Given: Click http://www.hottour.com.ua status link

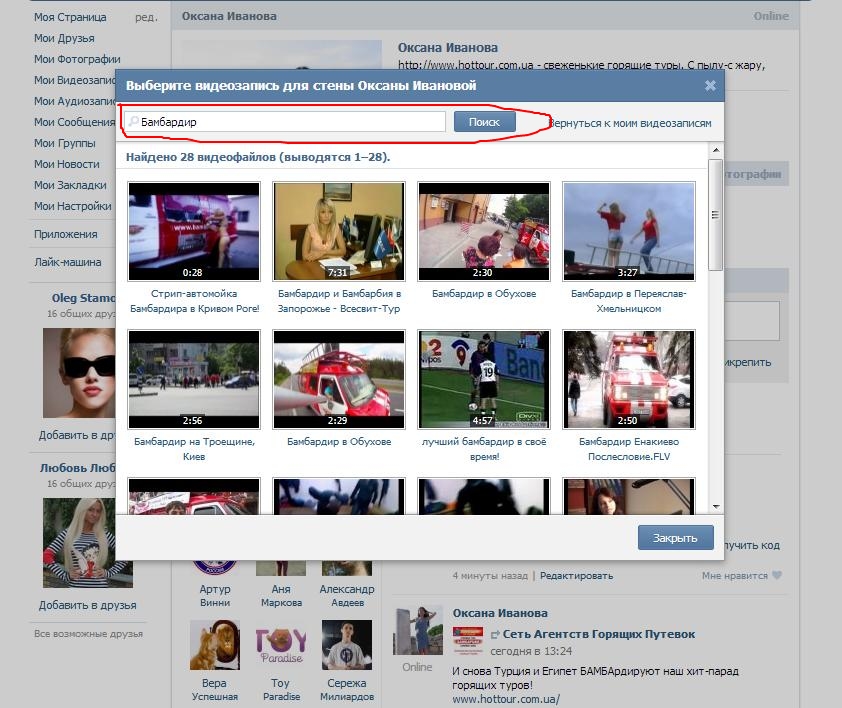Looking at the screenshot, I should click(466, 65).
